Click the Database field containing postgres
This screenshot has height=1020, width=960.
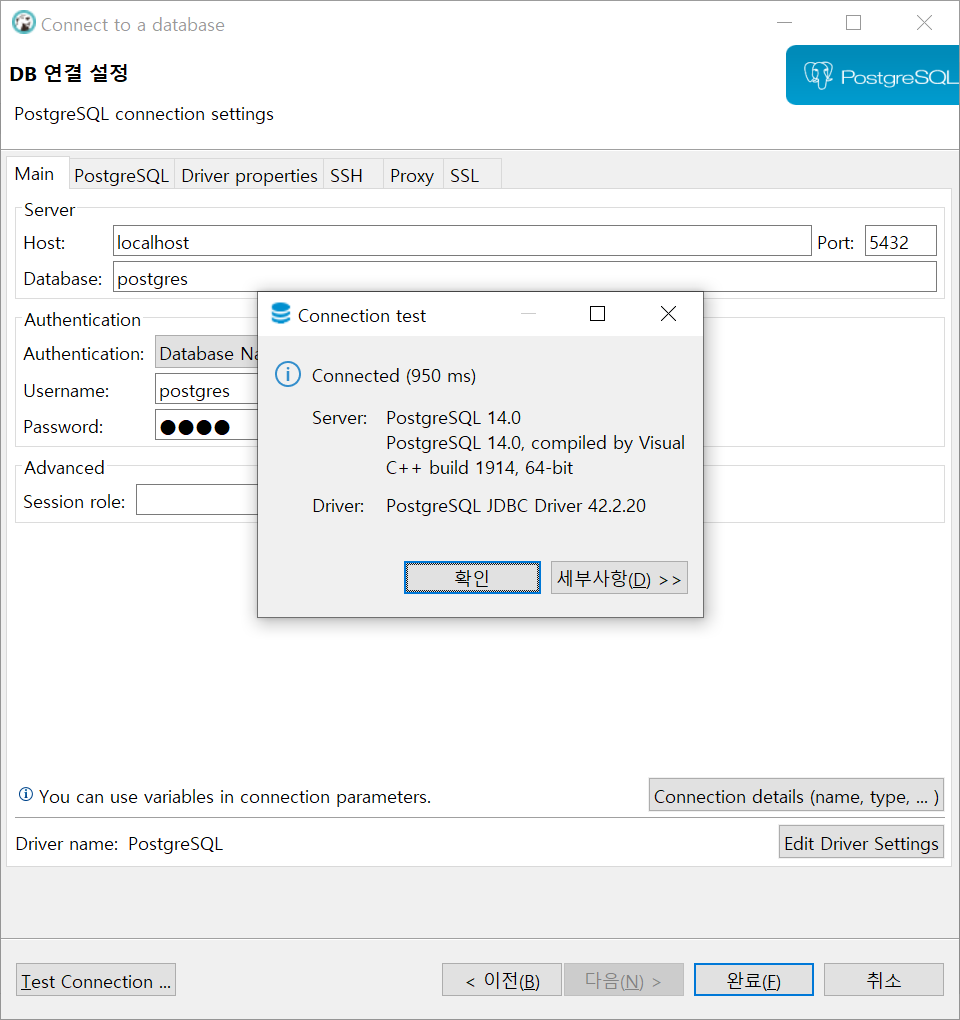tap(525, 277)
